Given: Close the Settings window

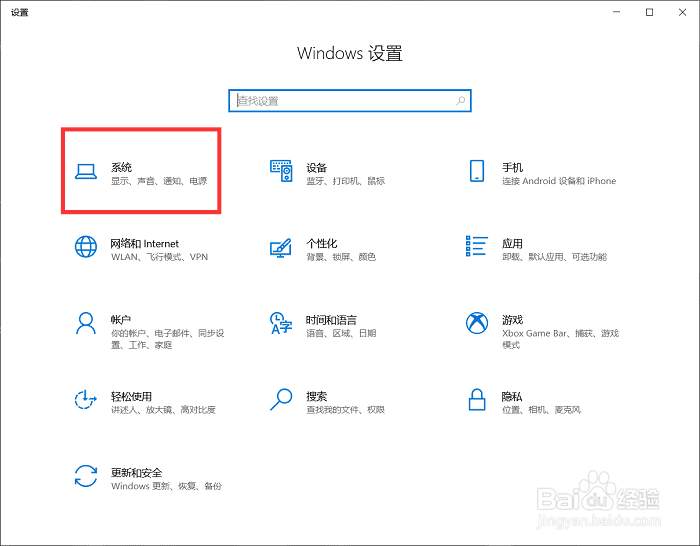Looking at the screenshot, I should (683, 12).
